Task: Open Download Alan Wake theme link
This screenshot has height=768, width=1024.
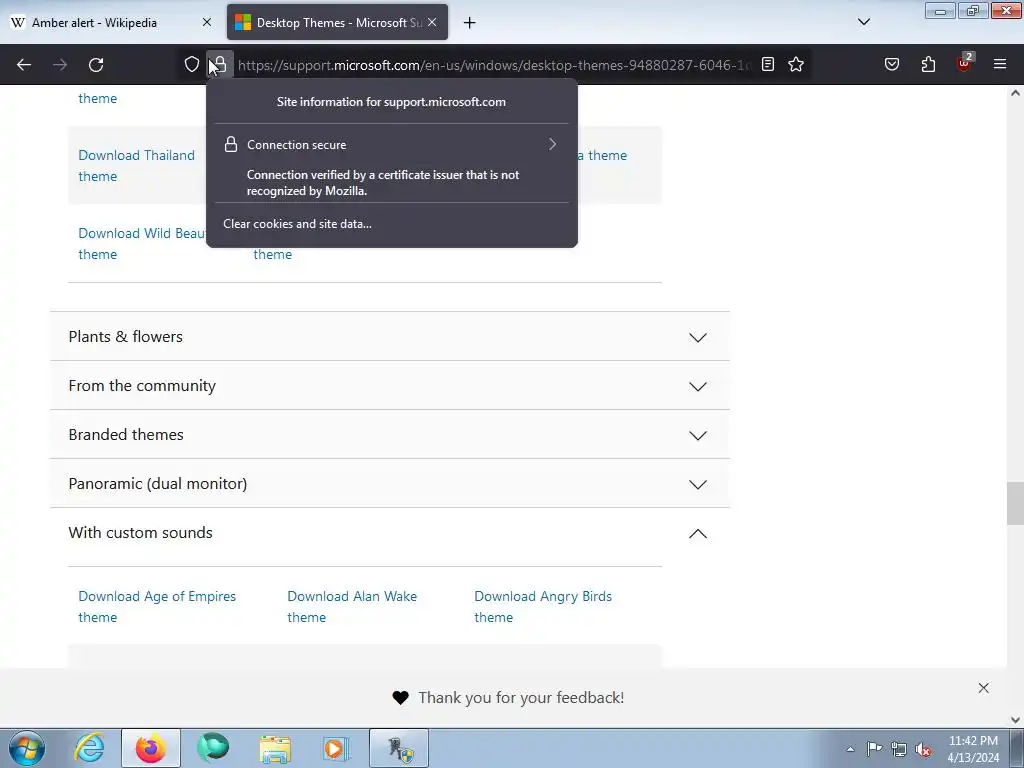Action: click(x=352, y=607)
